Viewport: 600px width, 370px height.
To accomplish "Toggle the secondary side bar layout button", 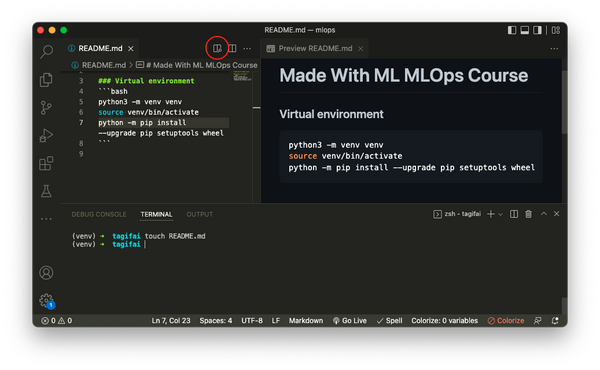I will 537,30.
